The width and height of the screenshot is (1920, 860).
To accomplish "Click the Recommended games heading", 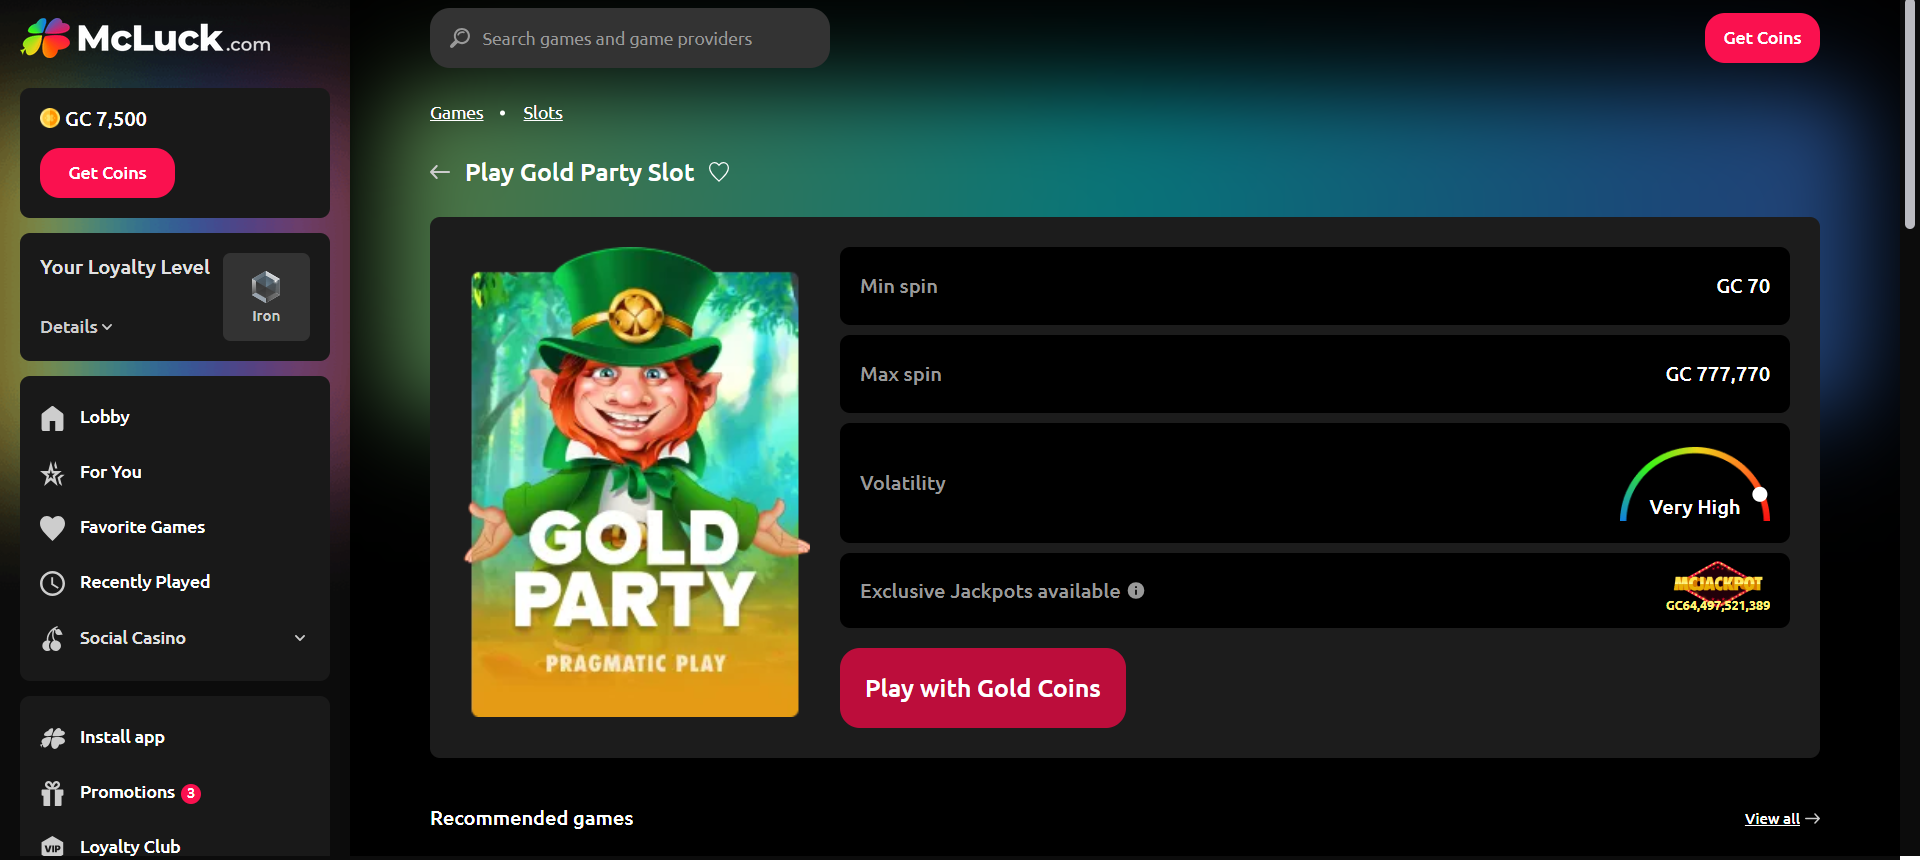I will [x=532, y=818].
